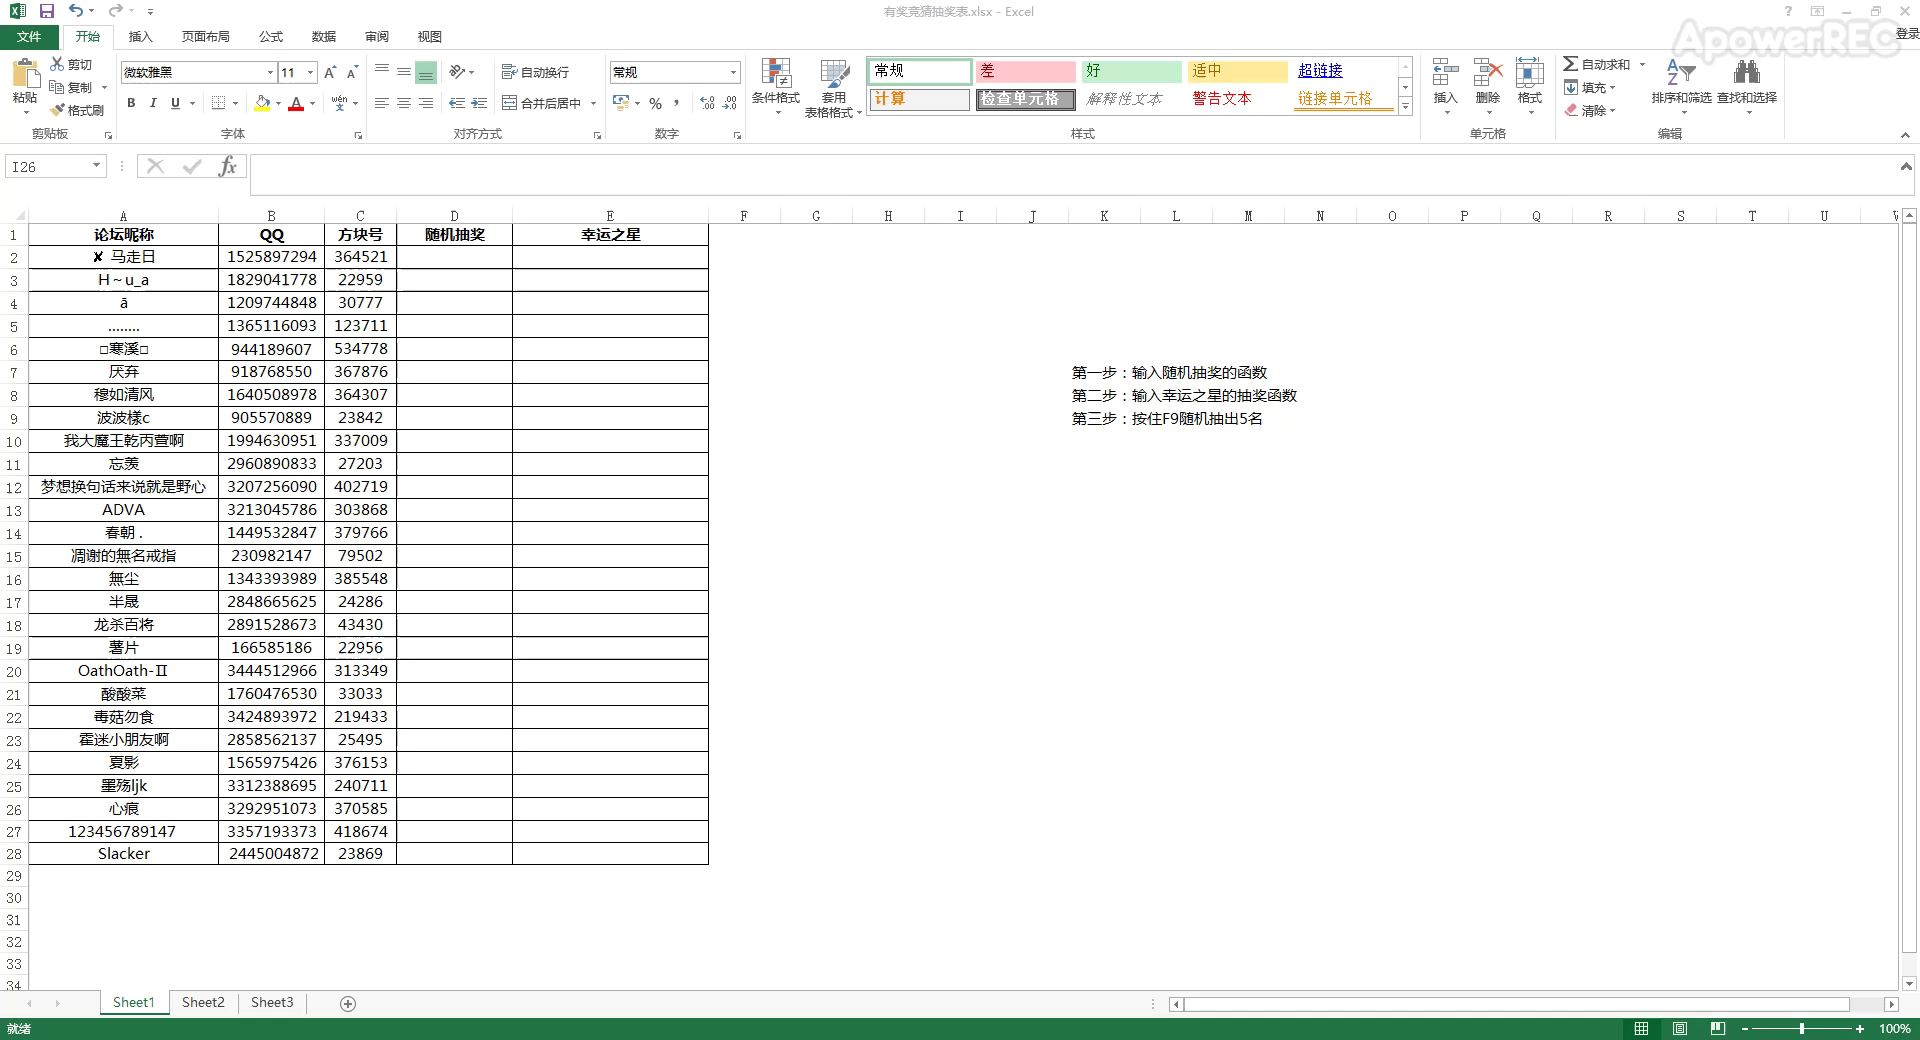
Task: Click the Paste (粘贴) clipboard icon
Action: (x=24, y=75)
